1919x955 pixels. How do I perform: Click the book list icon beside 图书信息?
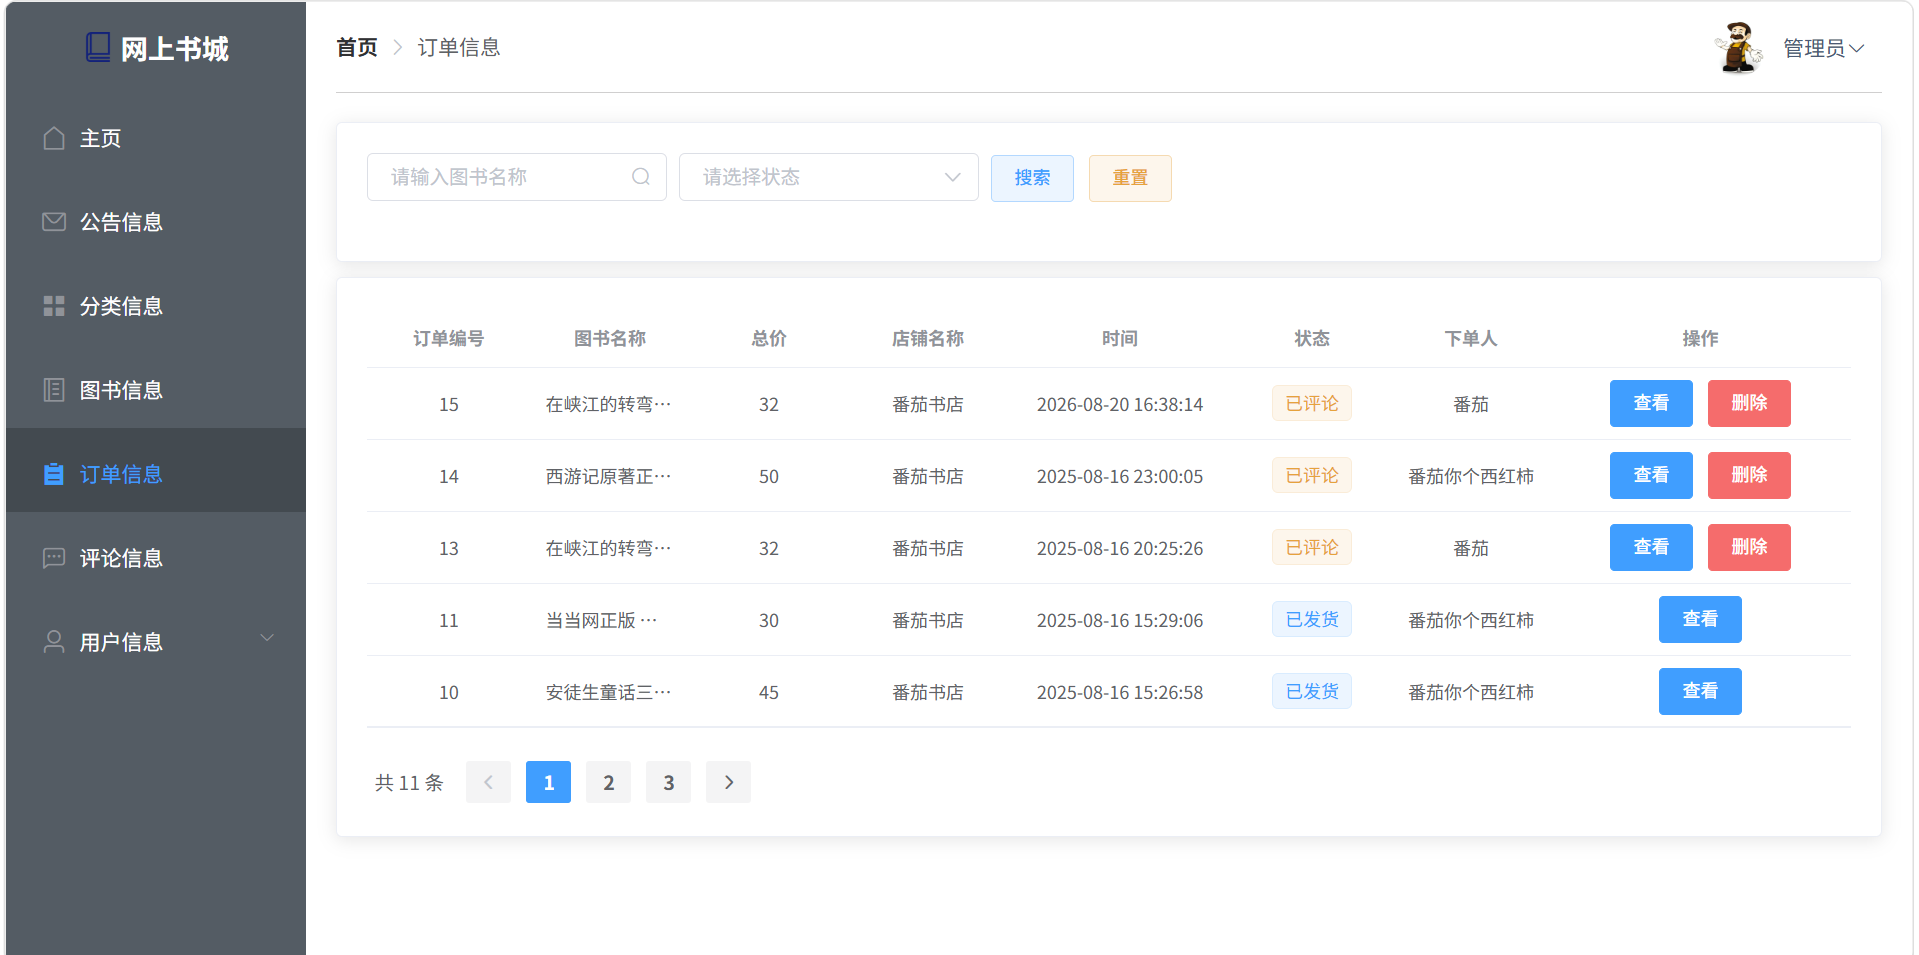[54, 390]
